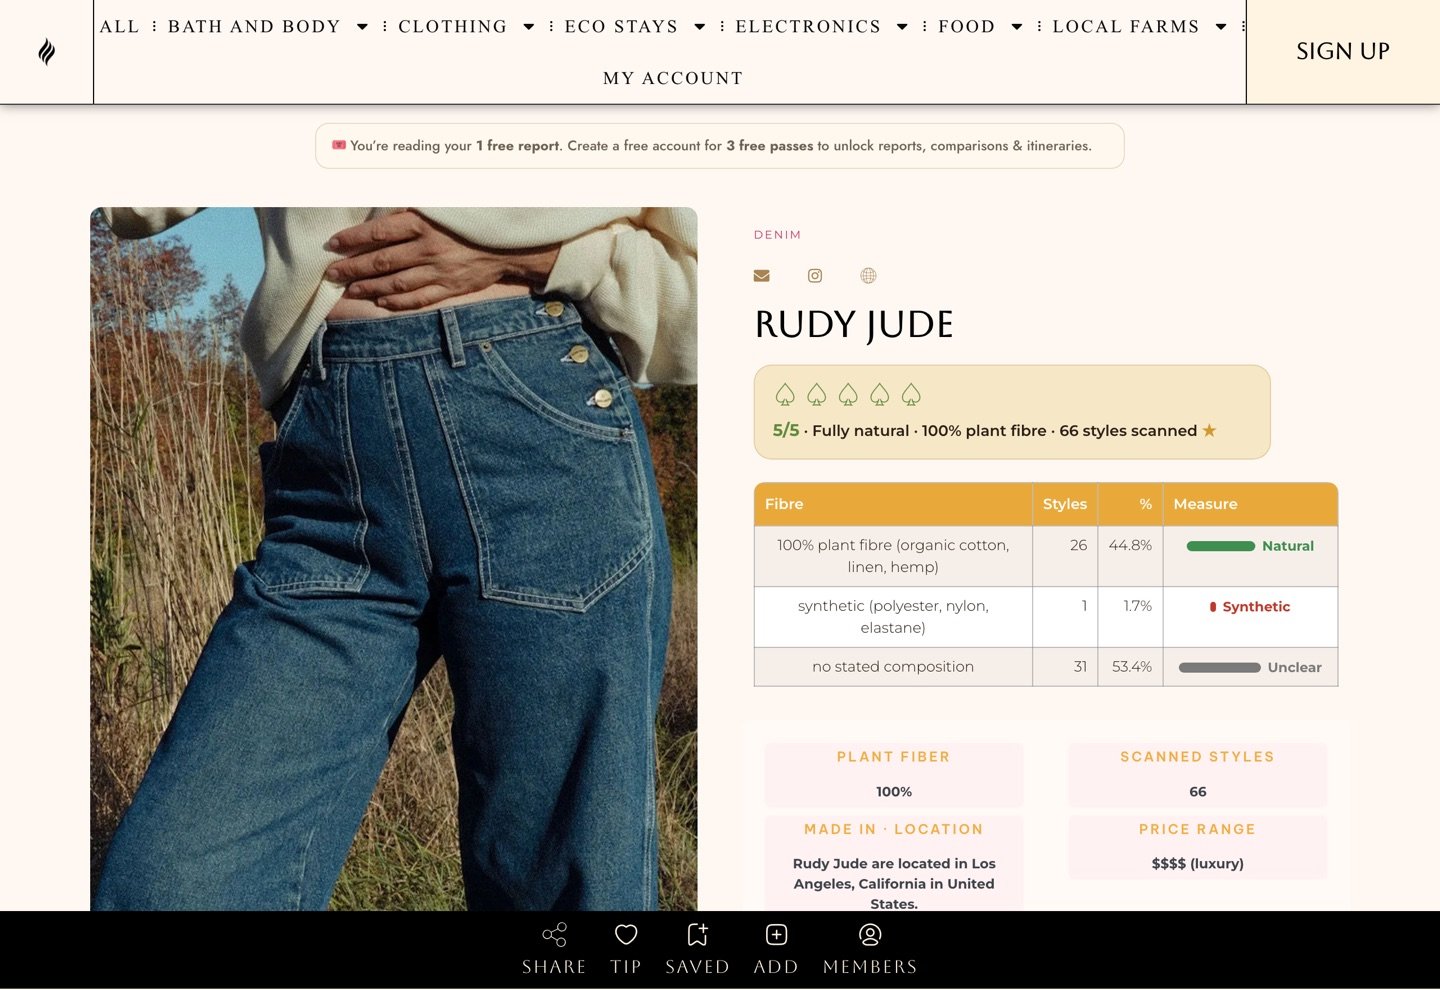This screenshot has width=1440, height=990.
Task: Open the email envelope icon for Rudy Jude
Action: (x=762, y=276)
